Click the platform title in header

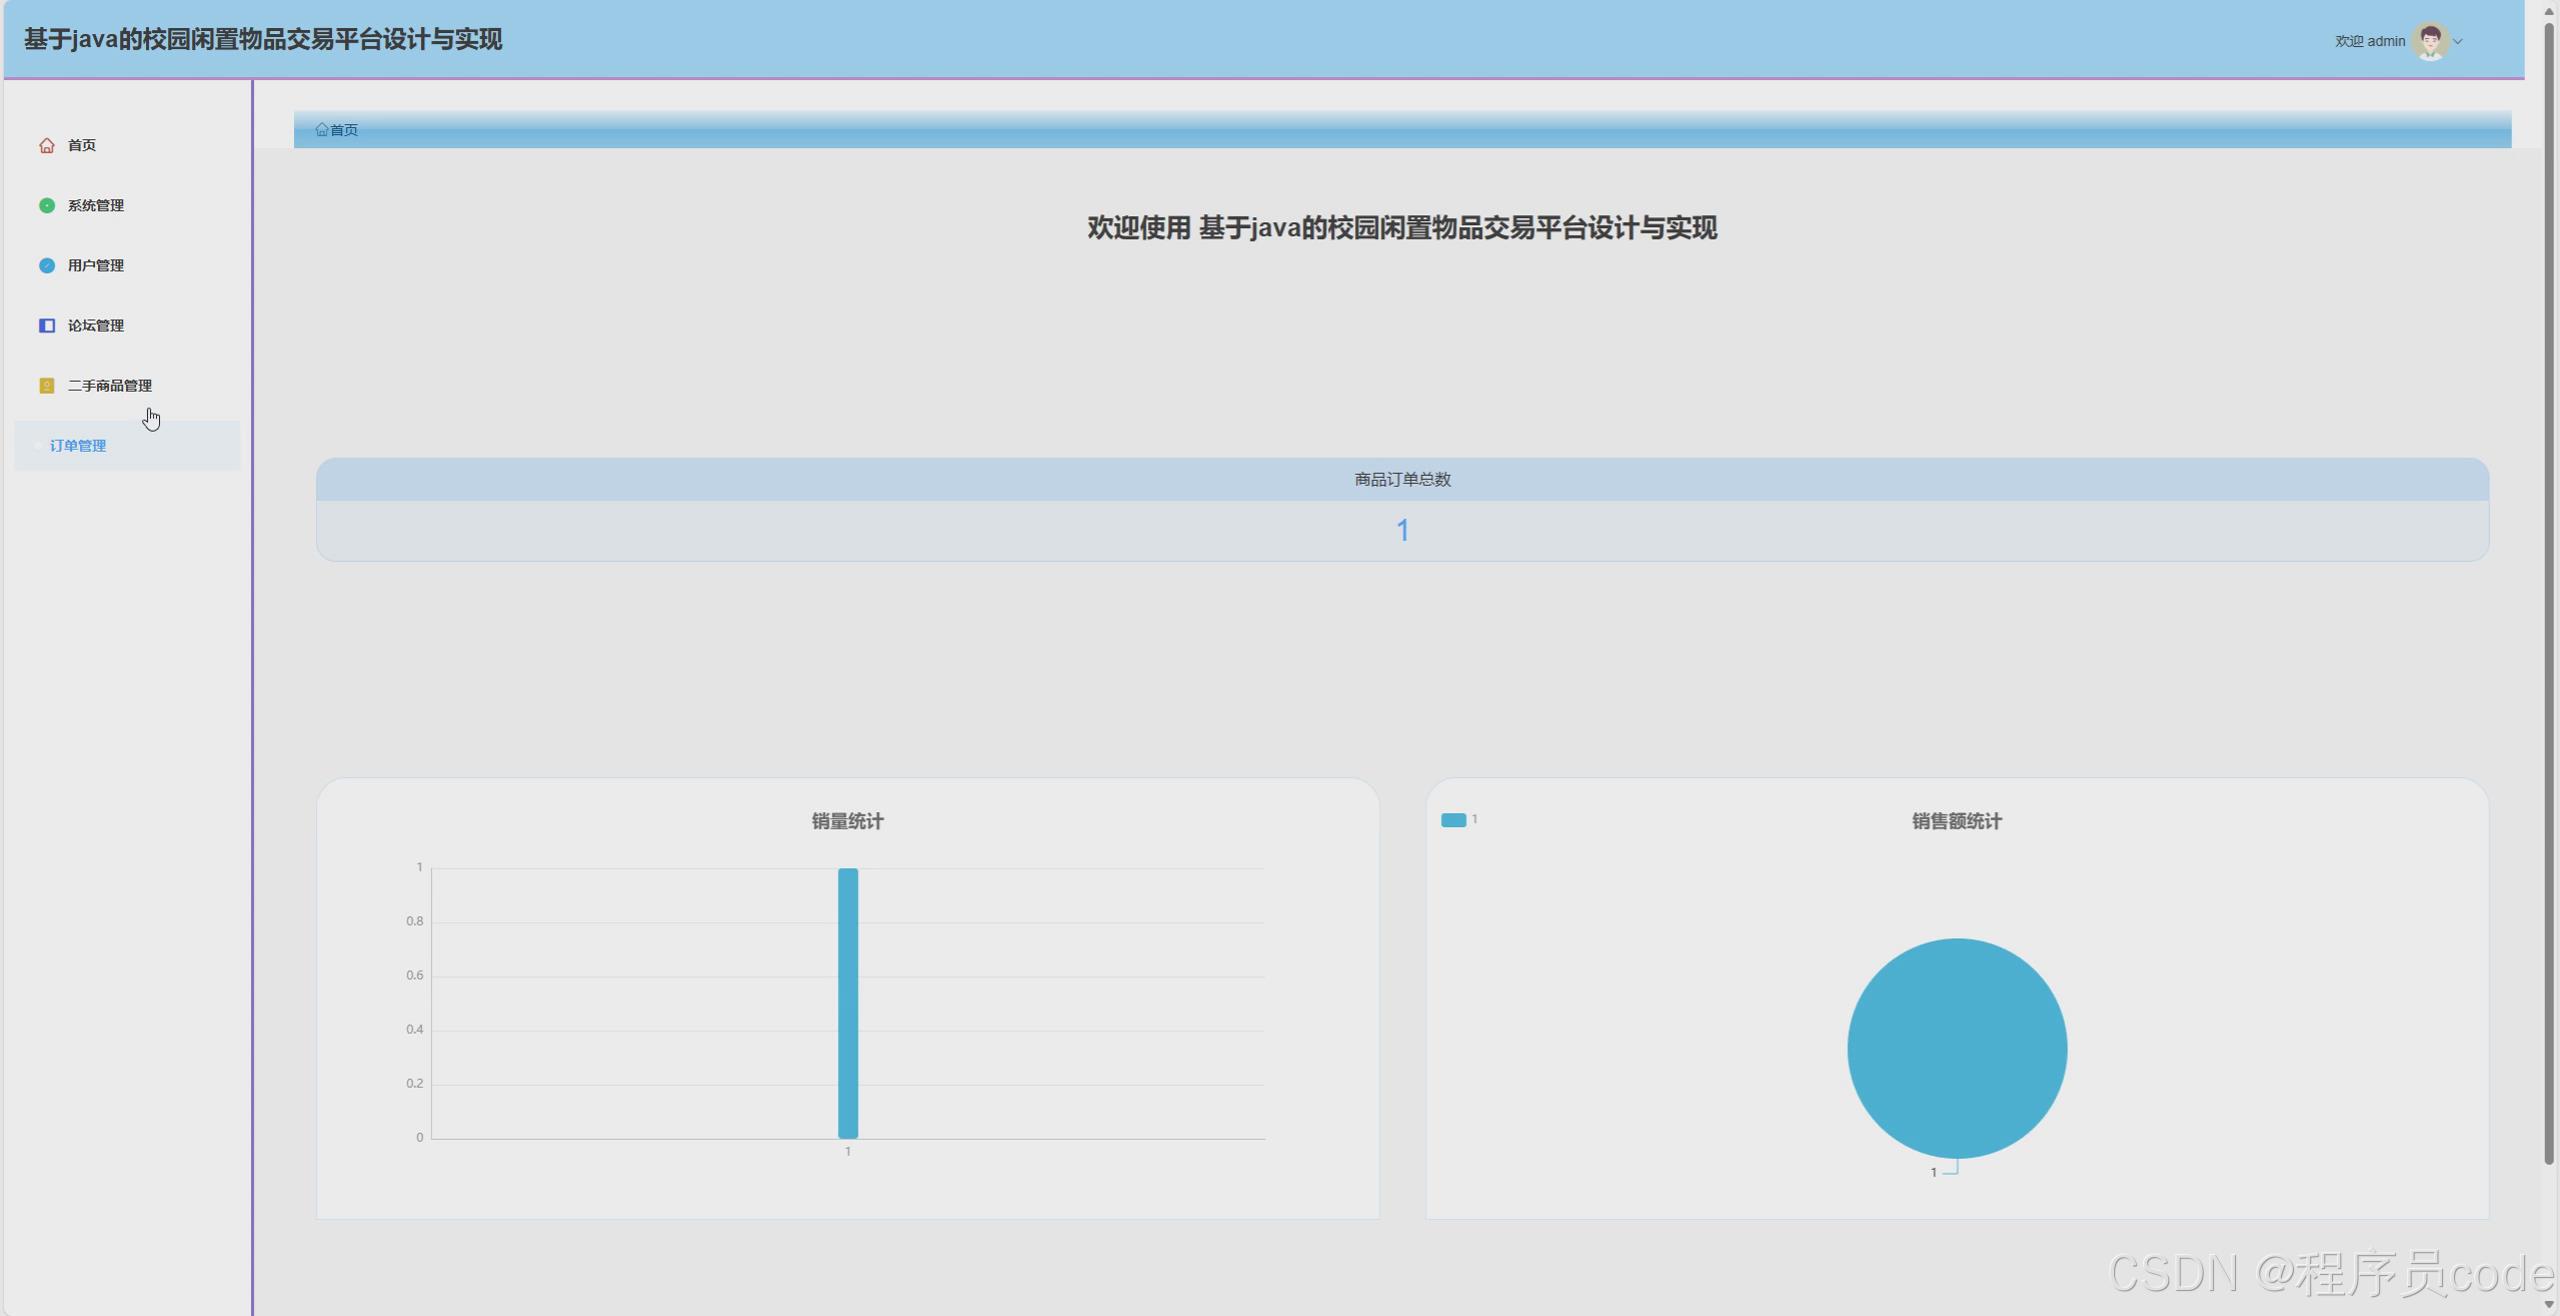(x=263, y=40)
